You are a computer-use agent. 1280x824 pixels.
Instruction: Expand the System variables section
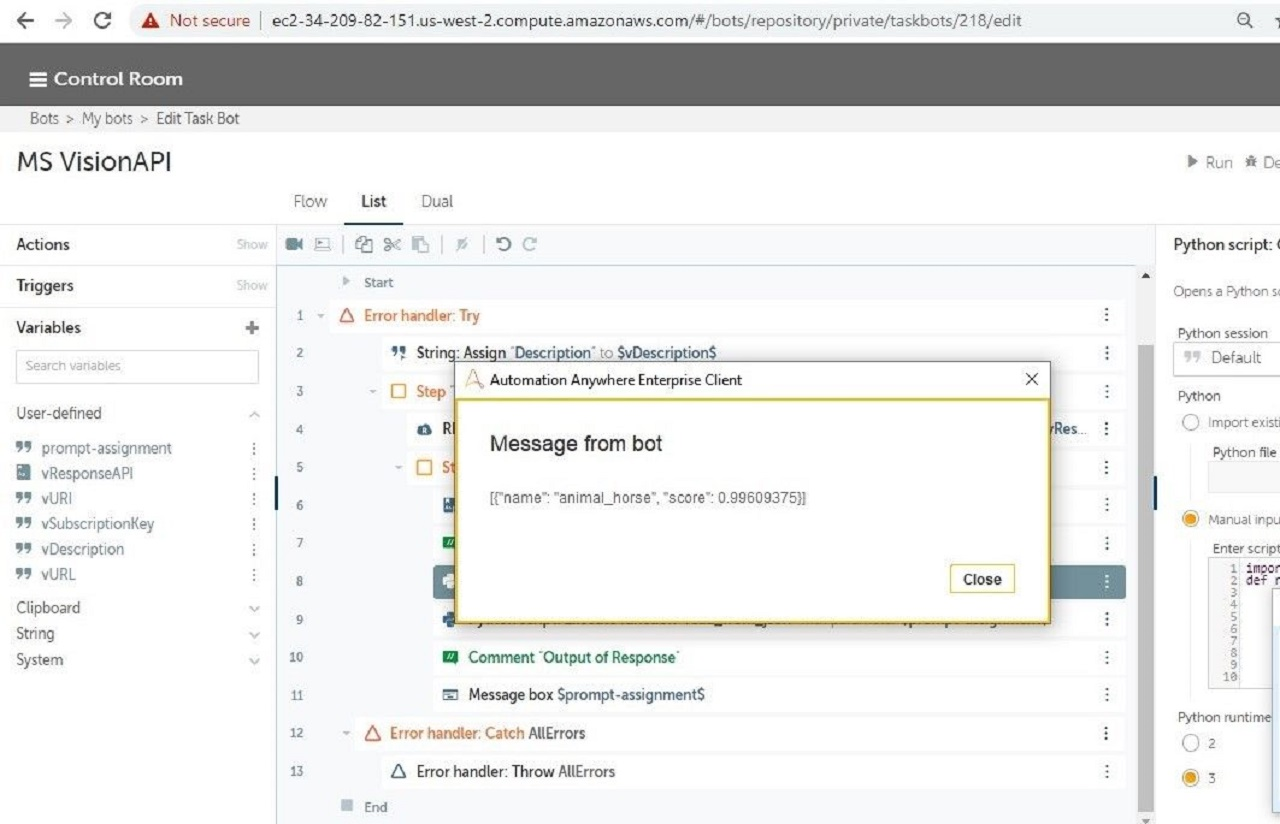254,660
